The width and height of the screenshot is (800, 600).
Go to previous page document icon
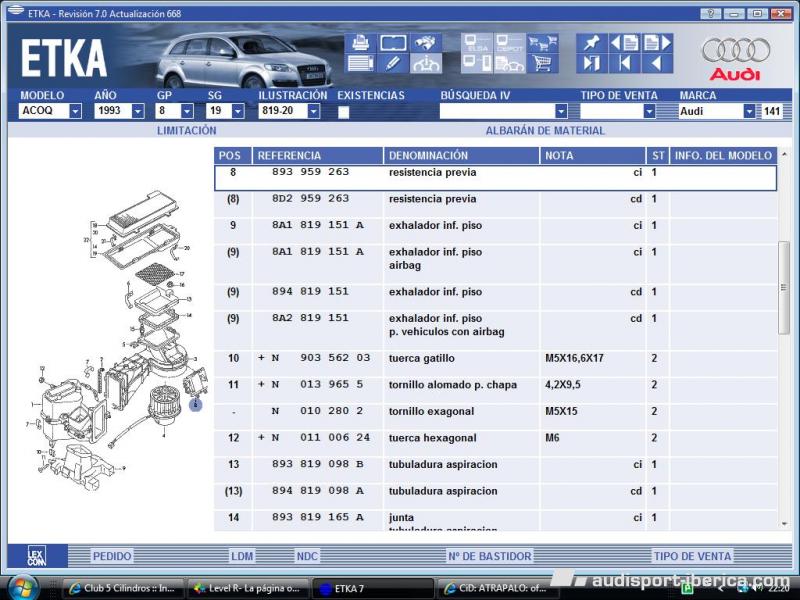[x=624, y=43]
